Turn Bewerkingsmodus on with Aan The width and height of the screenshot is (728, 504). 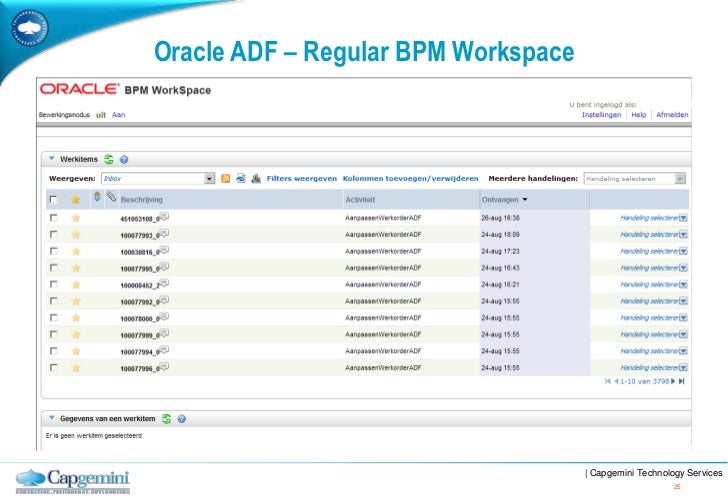pyautogui.click(x=118, y=115)
